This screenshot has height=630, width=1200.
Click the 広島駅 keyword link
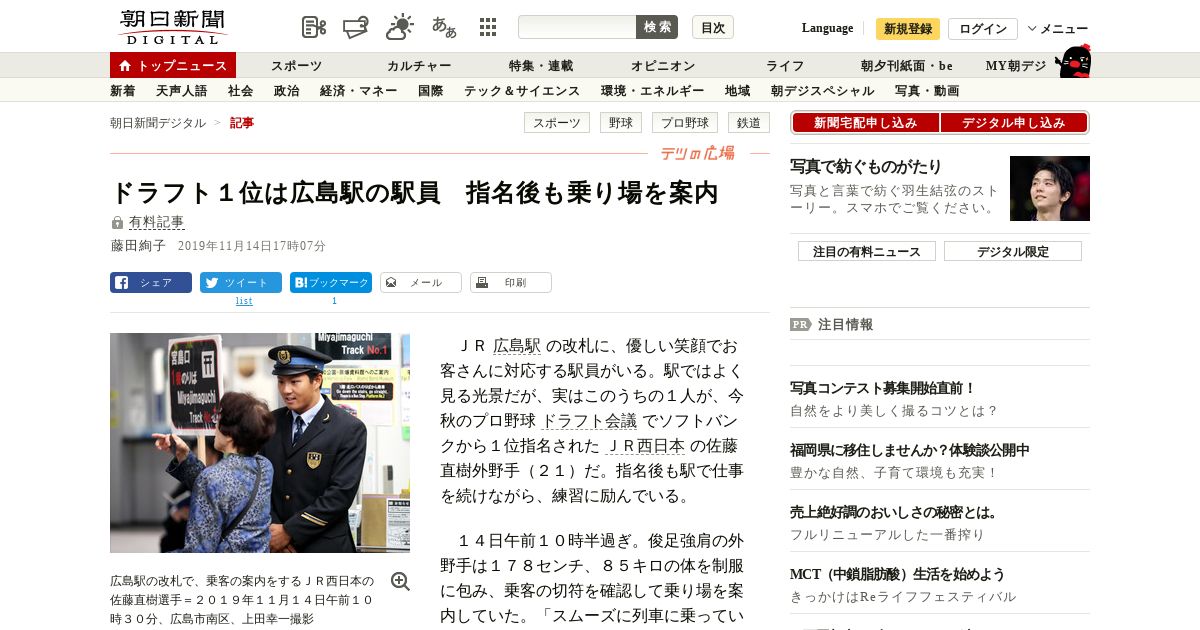[x=517, y=346]
